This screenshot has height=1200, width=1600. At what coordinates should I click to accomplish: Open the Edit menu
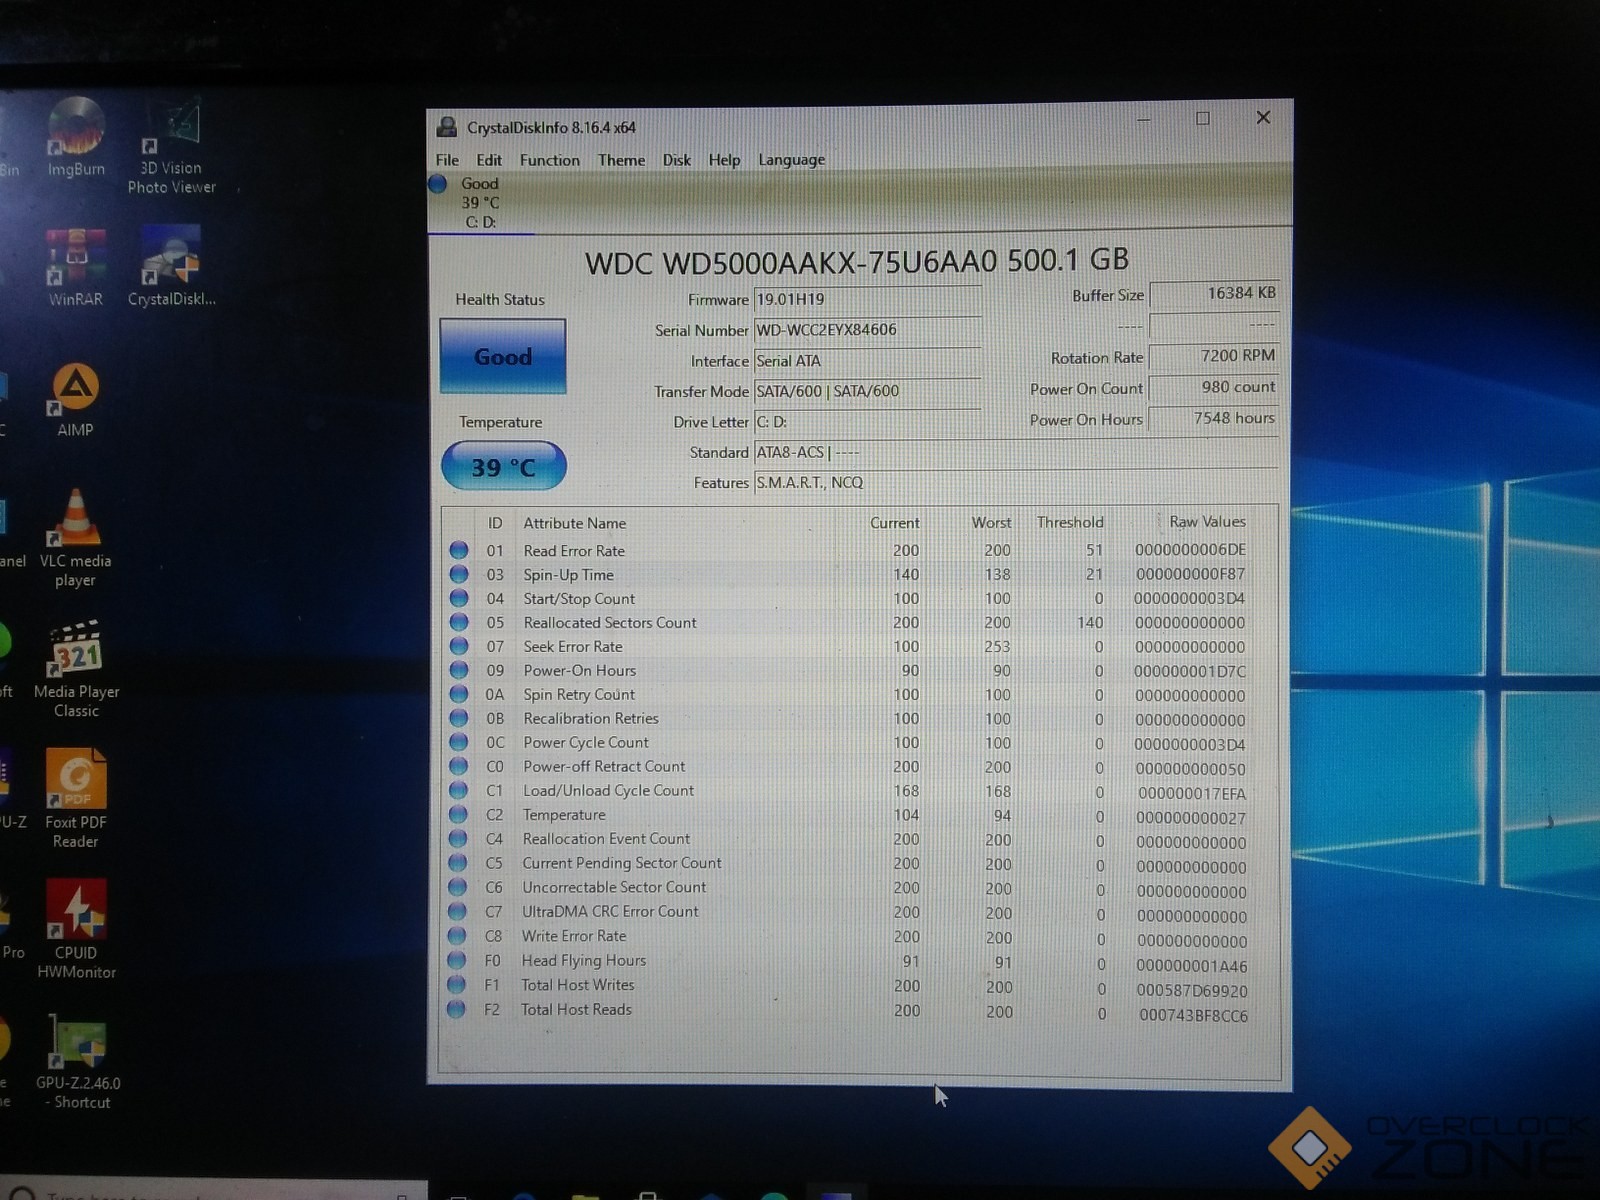point(489,160)
